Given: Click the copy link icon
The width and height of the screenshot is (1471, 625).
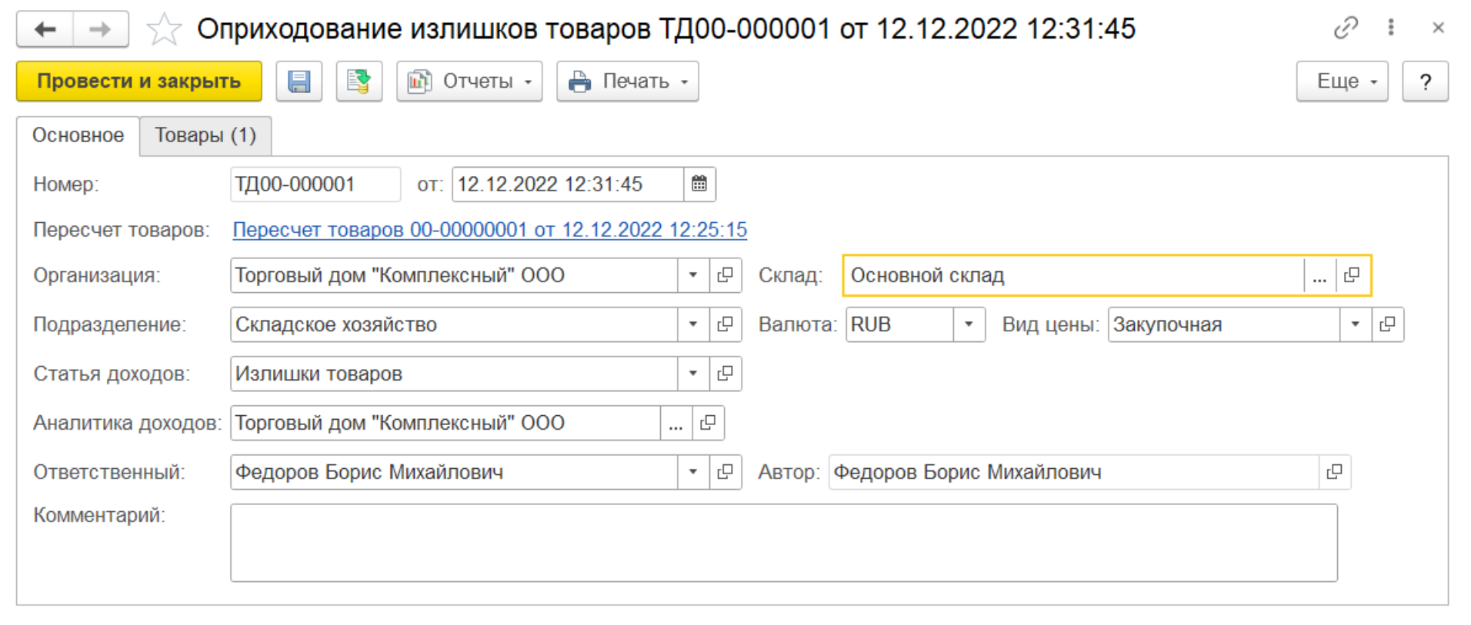Looking at the screenshot, I should (1346, 29).
